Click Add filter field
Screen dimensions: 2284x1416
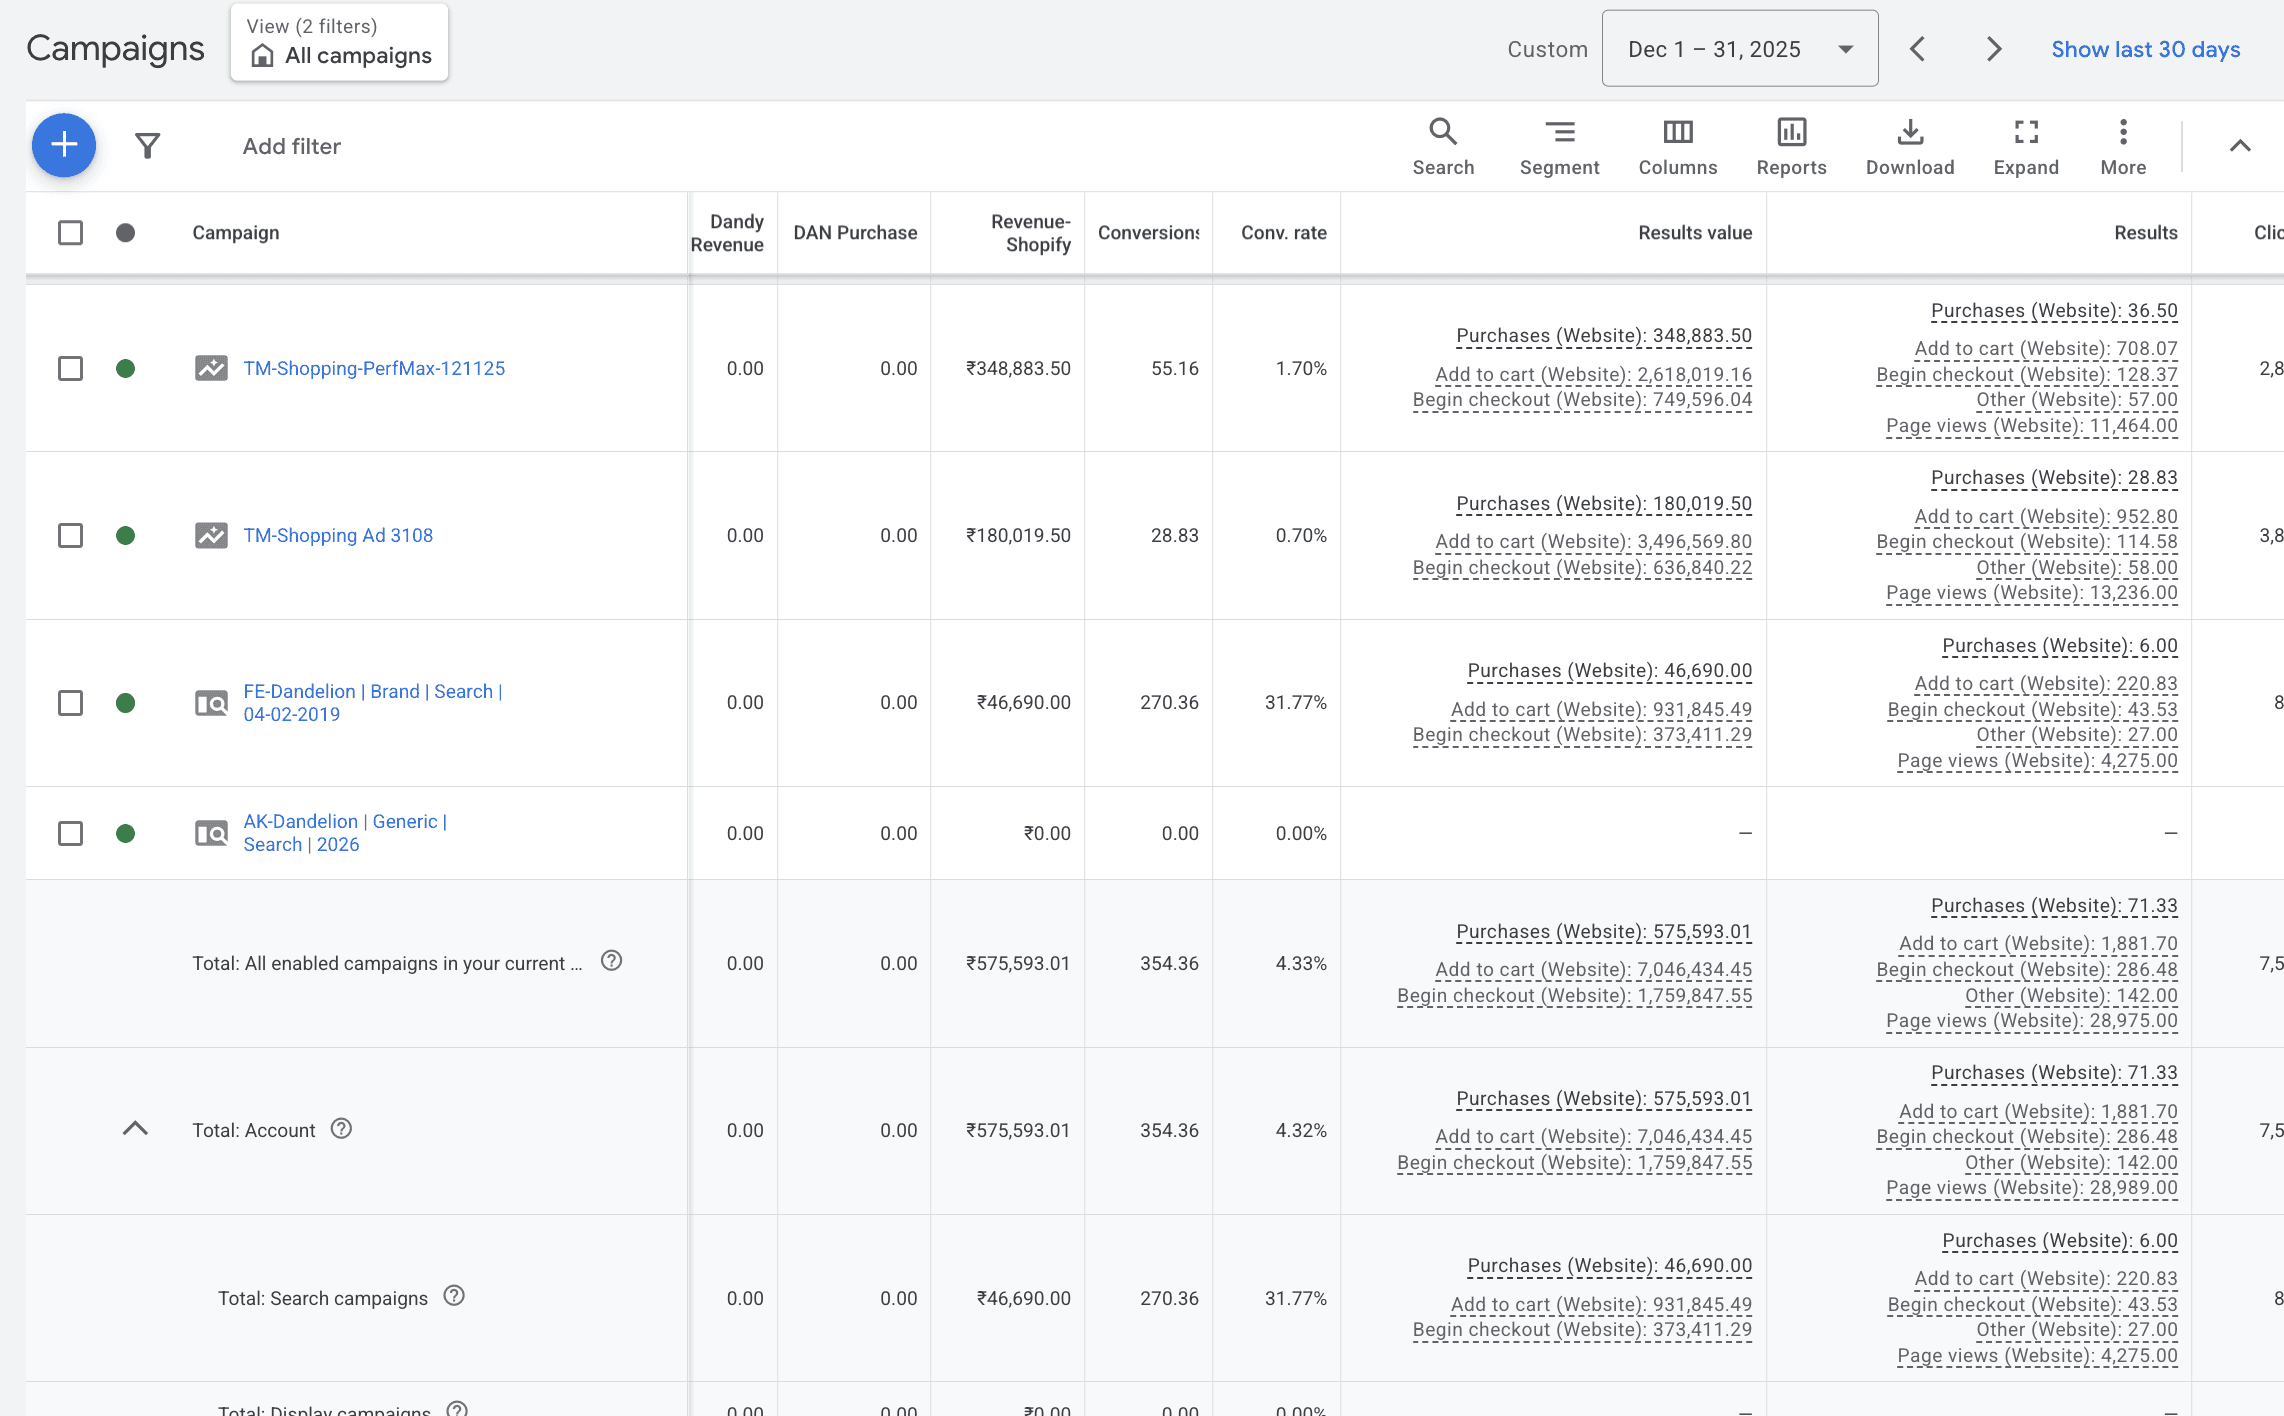[292, 146]
